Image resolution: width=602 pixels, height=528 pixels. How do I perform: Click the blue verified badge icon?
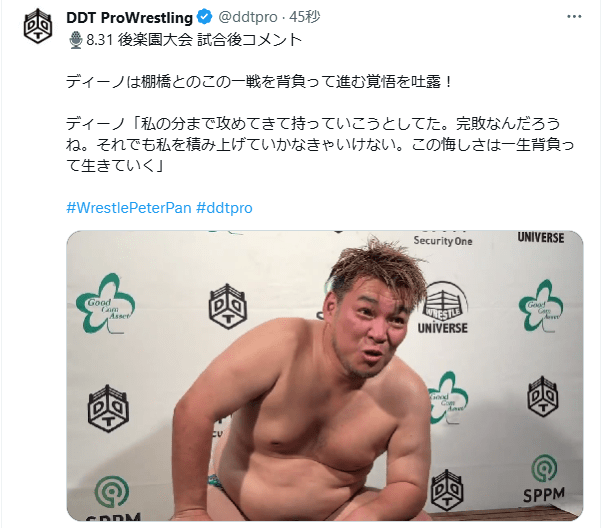[204, 17]
